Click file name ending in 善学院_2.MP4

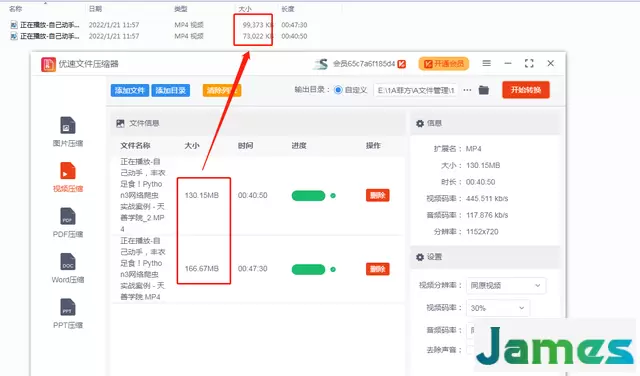[142, 195]
